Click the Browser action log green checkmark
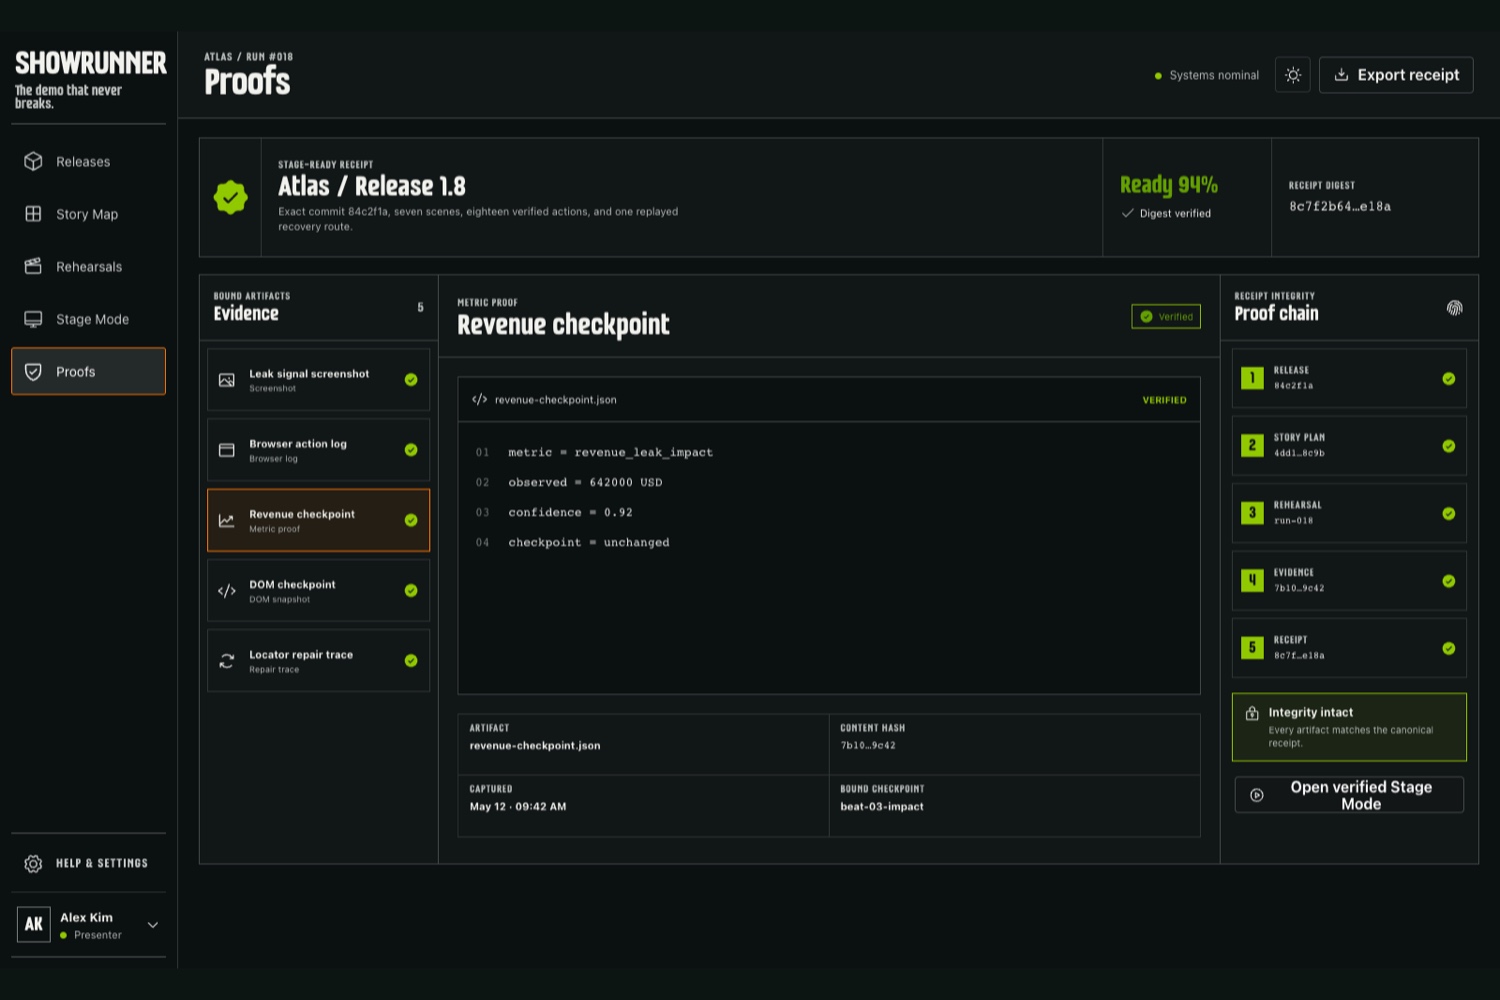Image resolution: width=1500 pixels, height=1000 pixels. (x=411, y=450)
